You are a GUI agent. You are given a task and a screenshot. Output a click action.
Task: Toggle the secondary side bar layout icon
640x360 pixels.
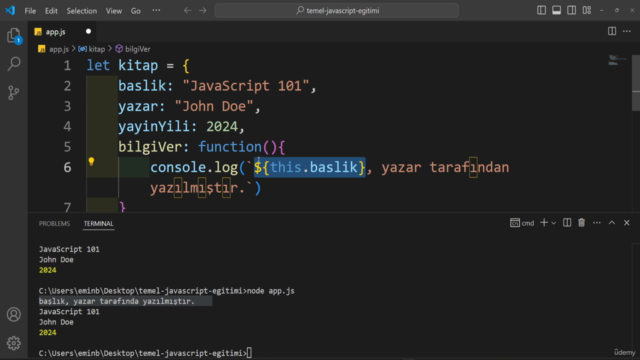pyautogui.click(x=571, y=11)
